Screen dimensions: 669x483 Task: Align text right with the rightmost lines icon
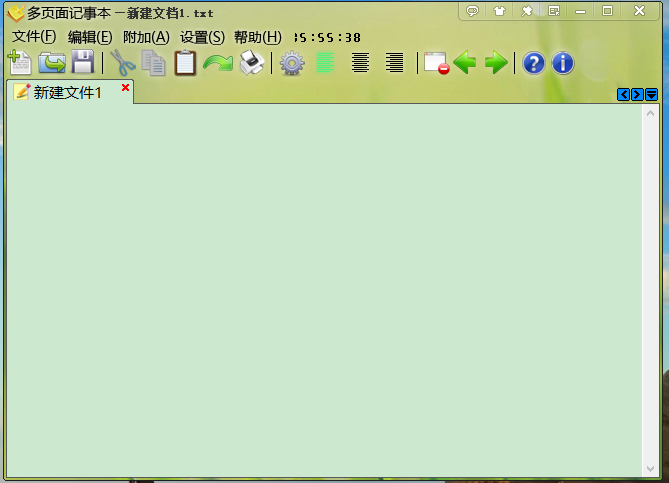(395, 63)
